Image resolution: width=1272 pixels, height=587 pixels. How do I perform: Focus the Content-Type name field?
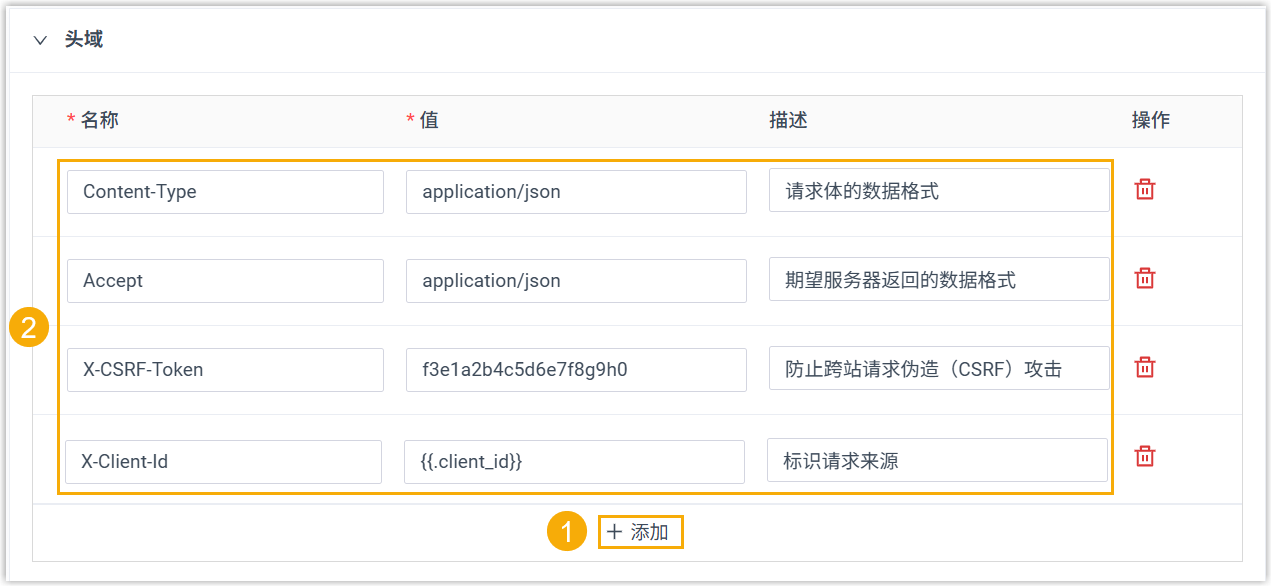[225, 192]
